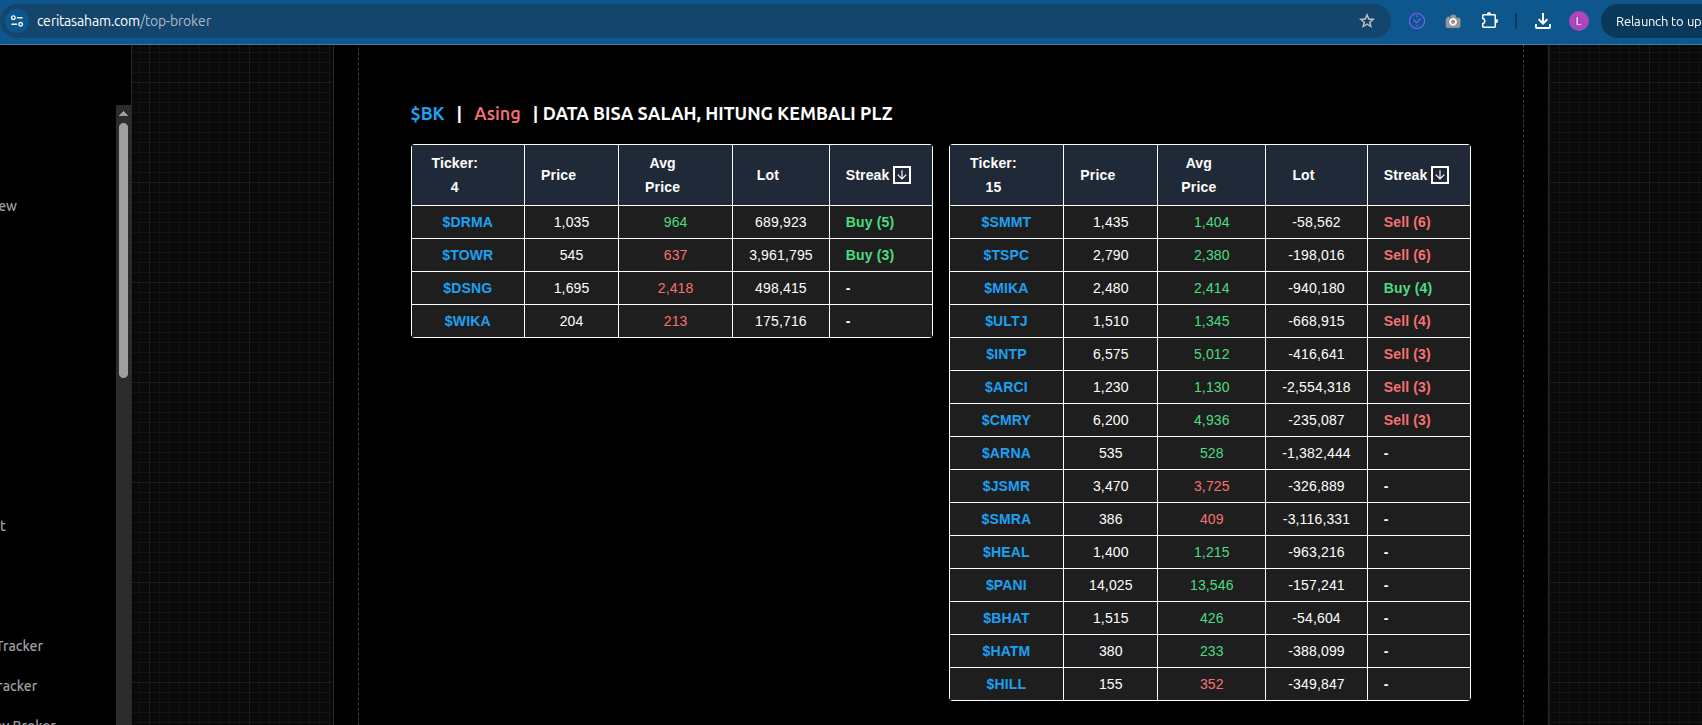
Task: Bookmark this page with the star icon
Action: click(1367, 21)
